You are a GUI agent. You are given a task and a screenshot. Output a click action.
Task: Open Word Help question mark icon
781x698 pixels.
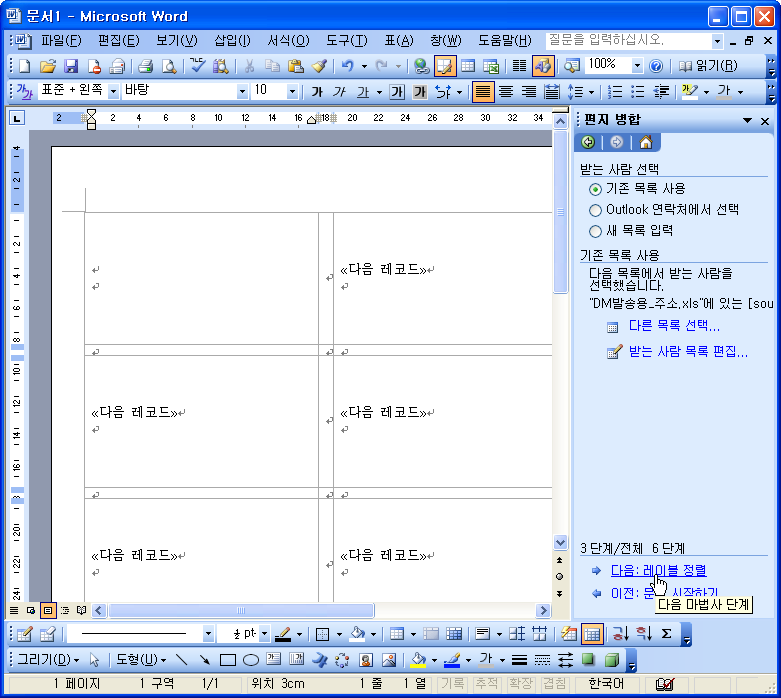tap(656, 66)
